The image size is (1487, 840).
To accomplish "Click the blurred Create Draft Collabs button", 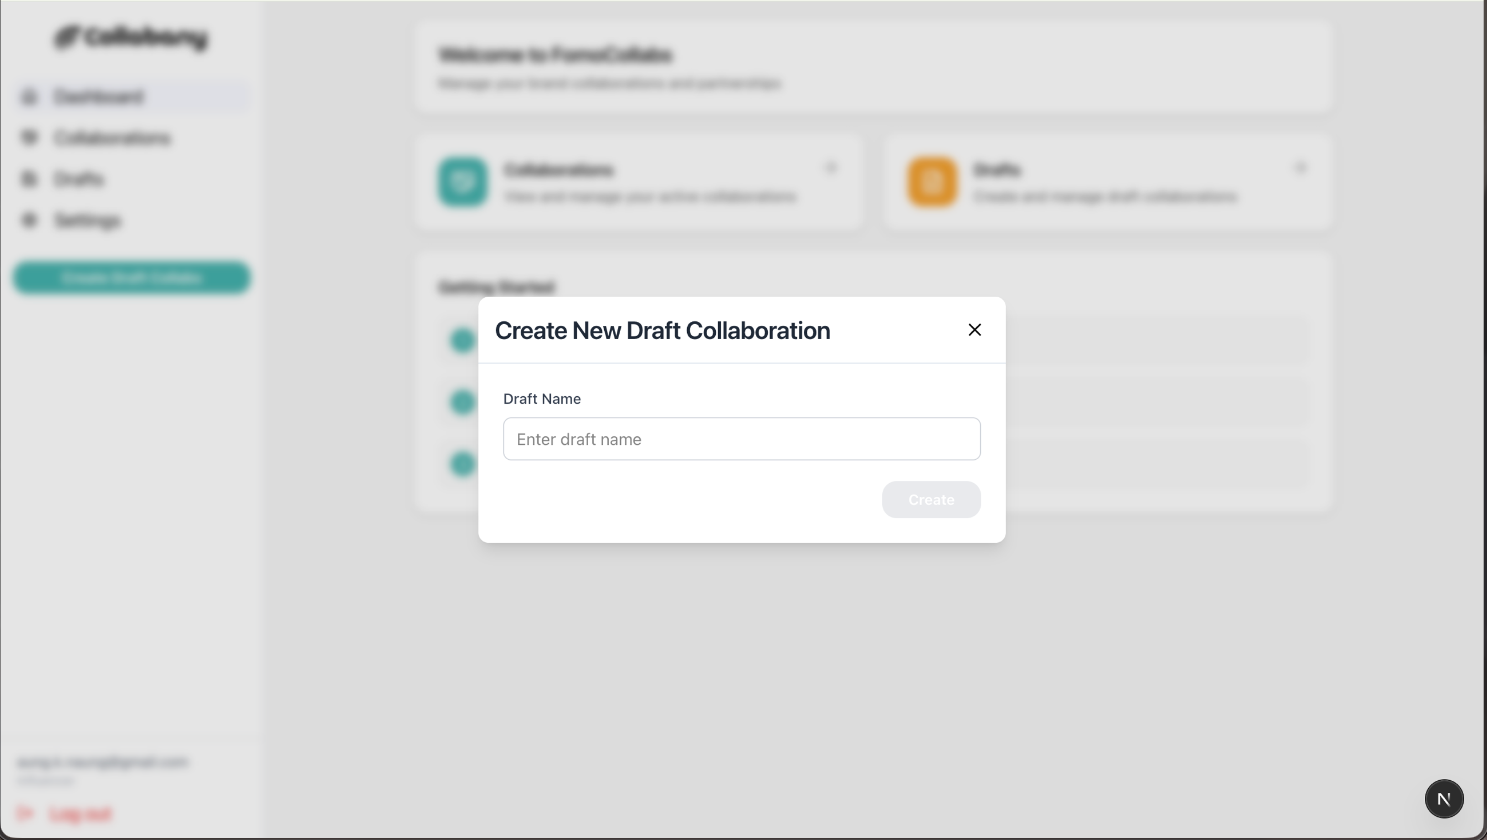I will point(131,278).
